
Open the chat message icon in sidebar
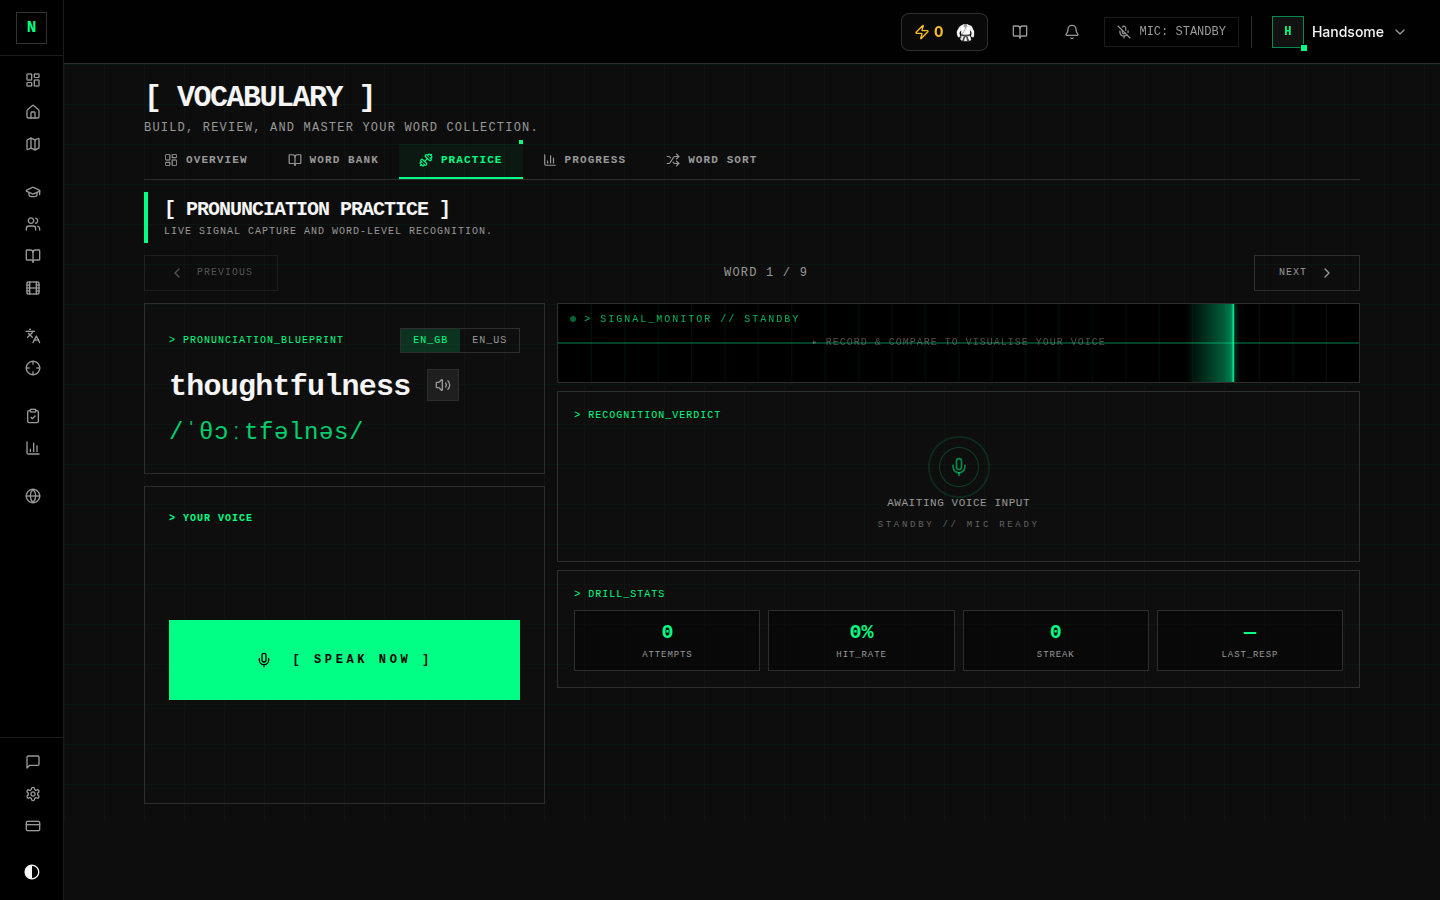[33, 762]
